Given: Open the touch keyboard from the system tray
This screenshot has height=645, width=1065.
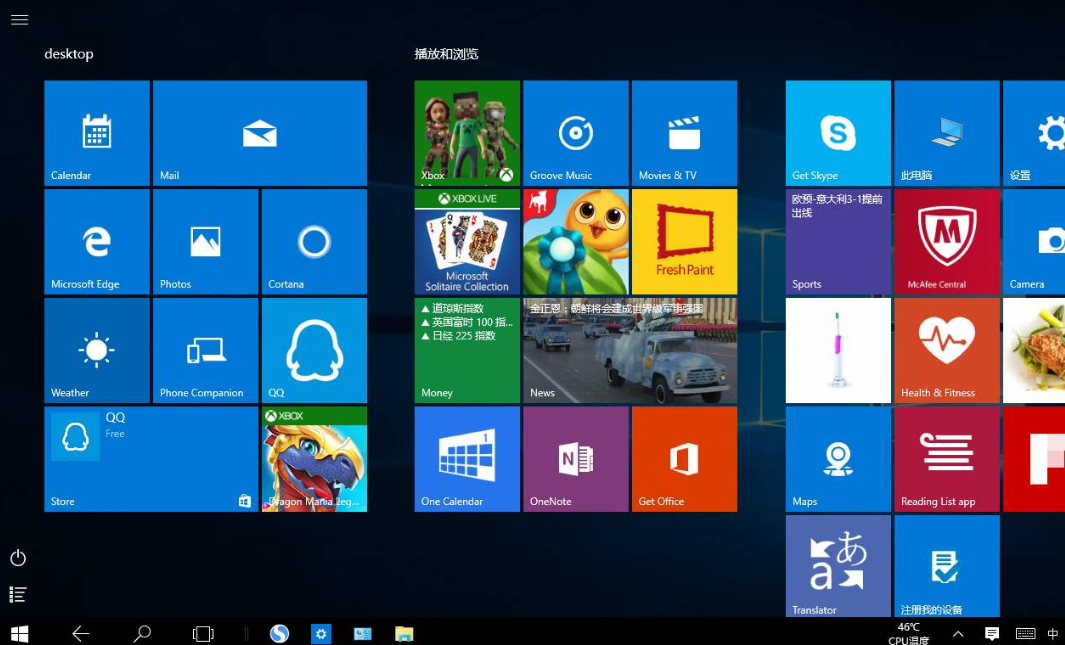Looking at the screenshot, I should (1024, 633).
